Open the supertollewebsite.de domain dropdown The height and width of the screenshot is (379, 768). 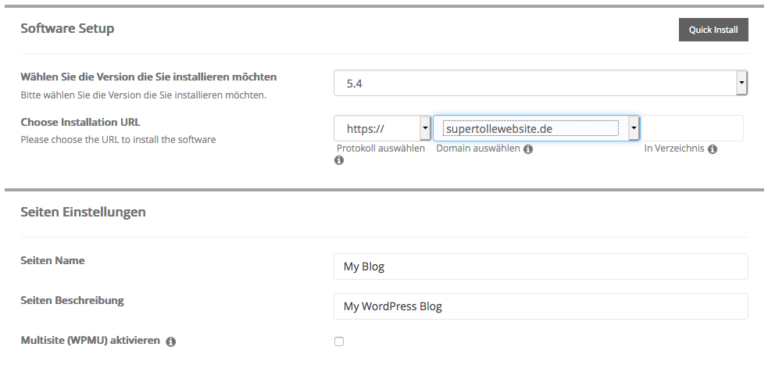click(536, 128)
